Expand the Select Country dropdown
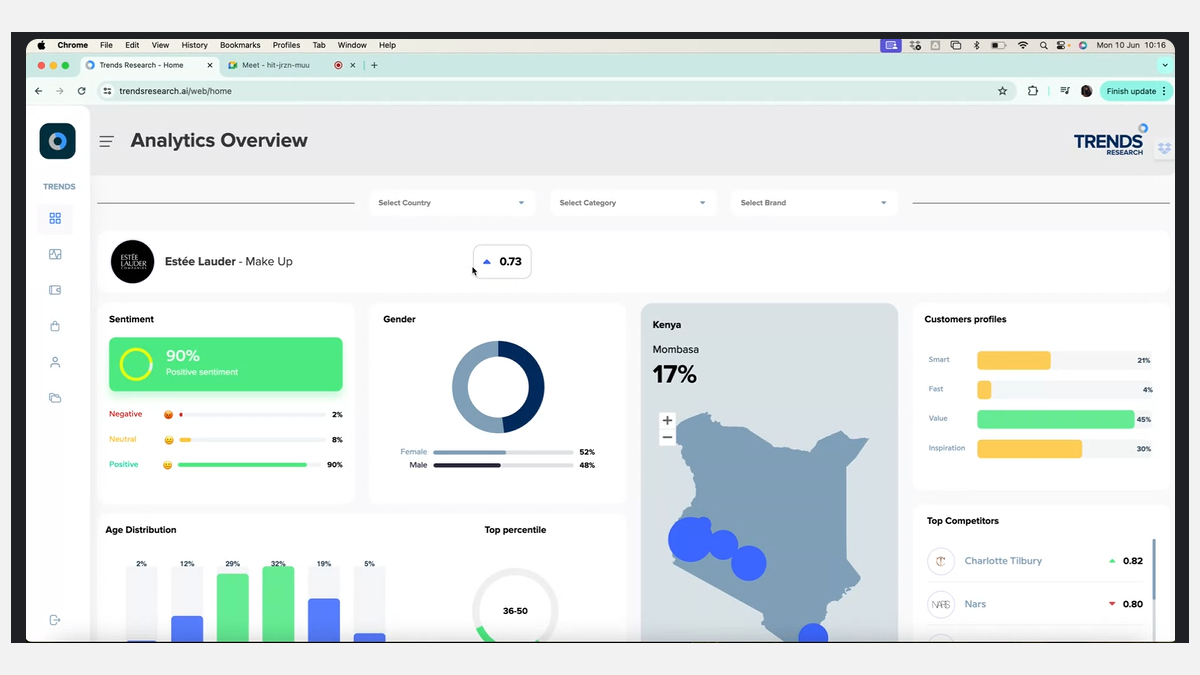1200x675 pixels. [x=451, y=203]
